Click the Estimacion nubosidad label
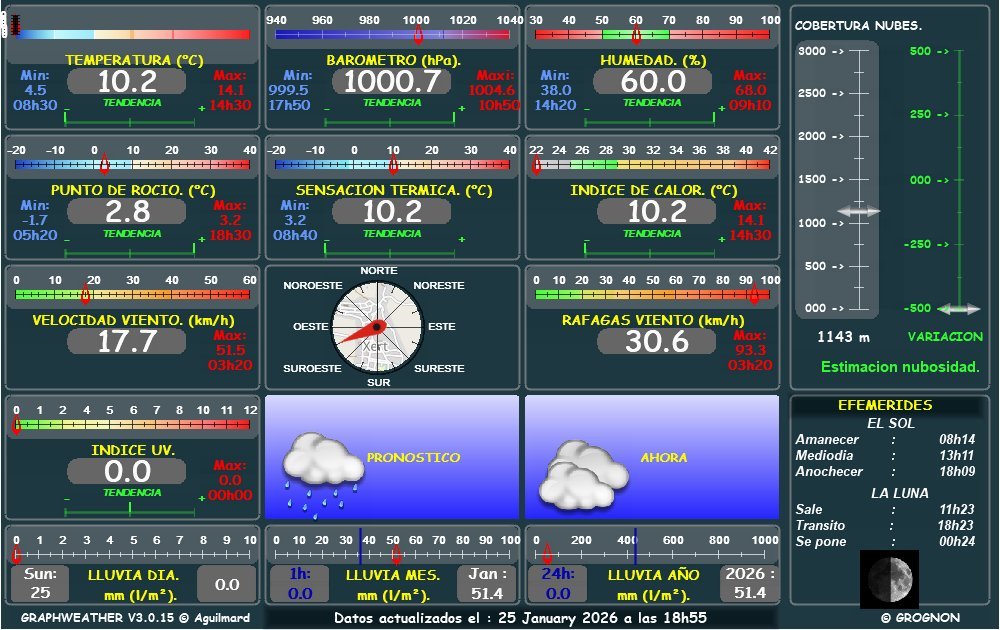1000x630 pixels. 900,367
